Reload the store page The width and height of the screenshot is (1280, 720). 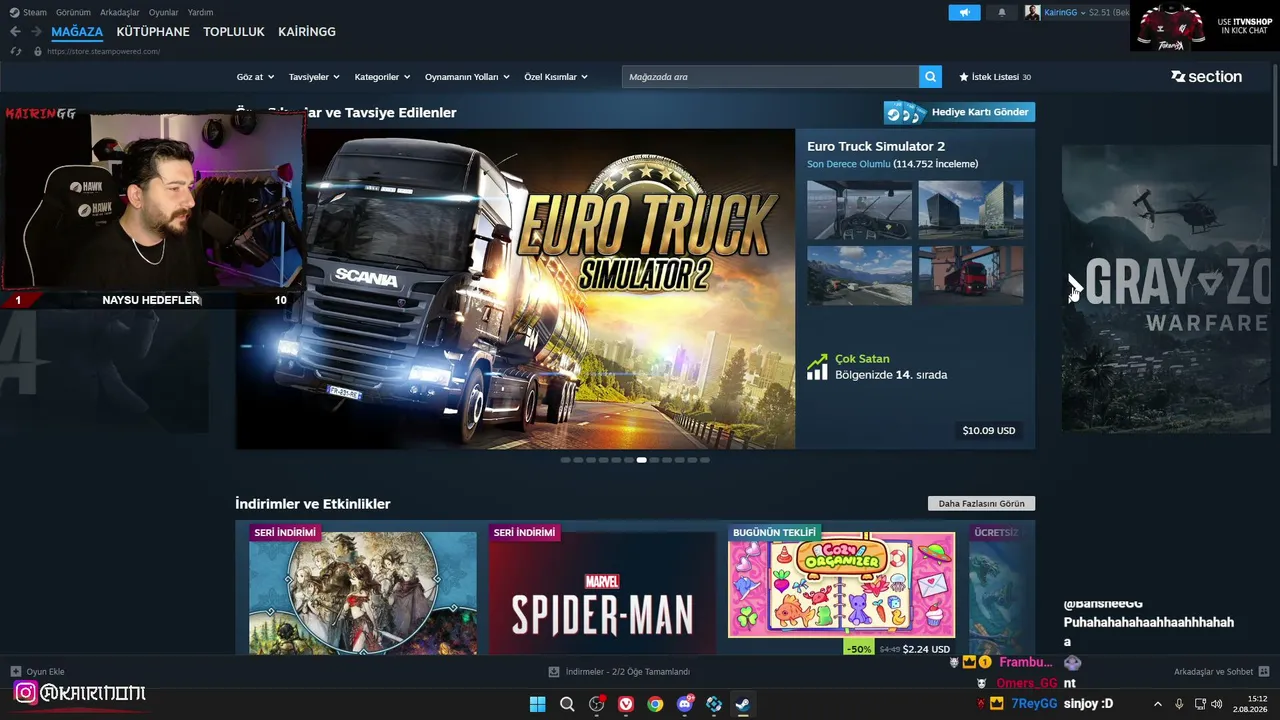coord(16,51)
